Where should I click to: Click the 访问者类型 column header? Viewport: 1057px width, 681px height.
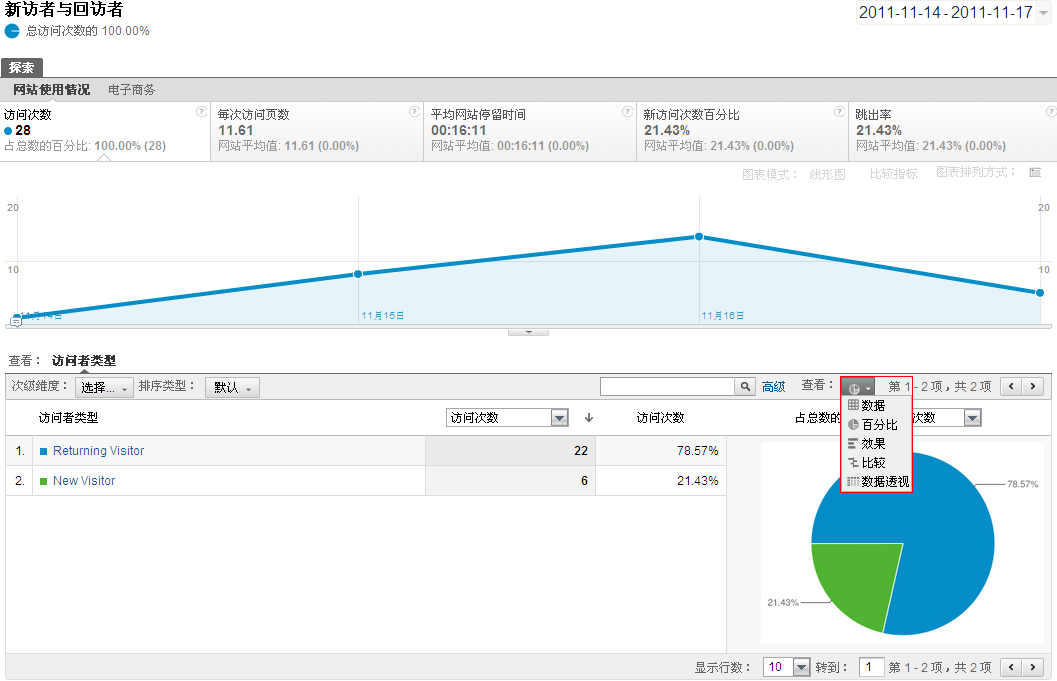coord(68,418)
